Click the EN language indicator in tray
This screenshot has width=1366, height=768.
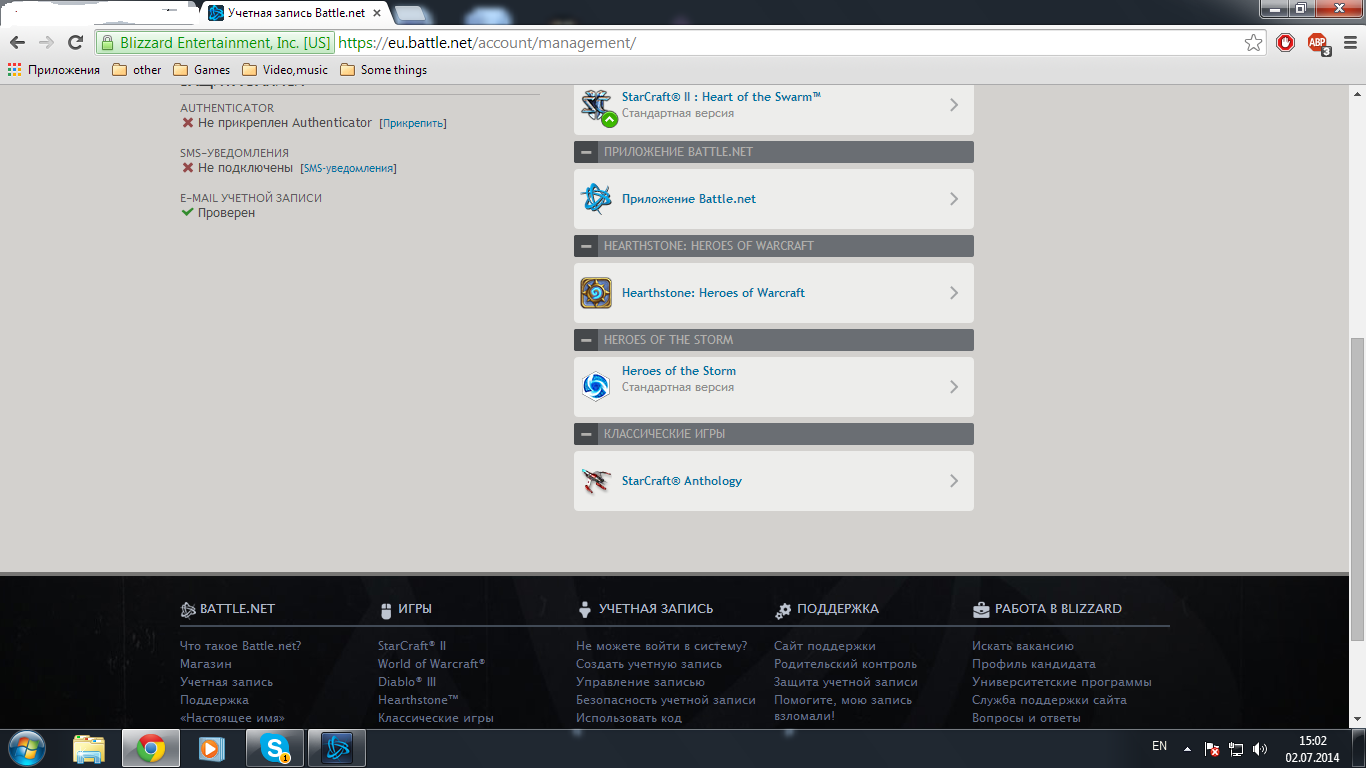tap(1159, 746)
